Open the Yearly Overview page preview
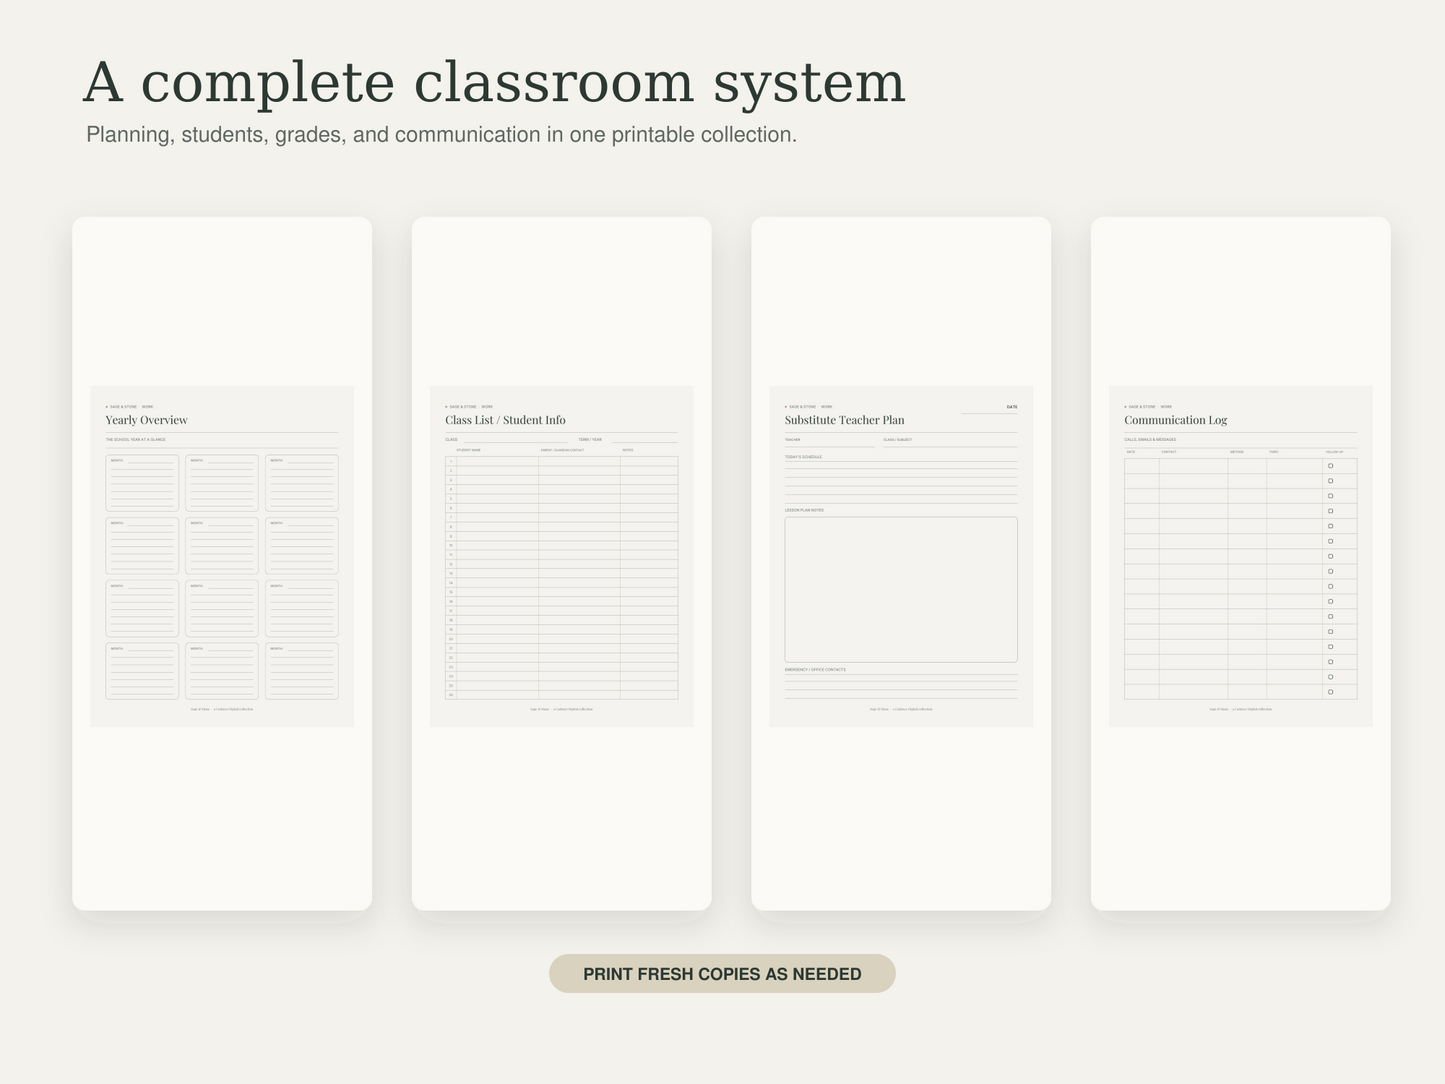 (x=222, y=556)
